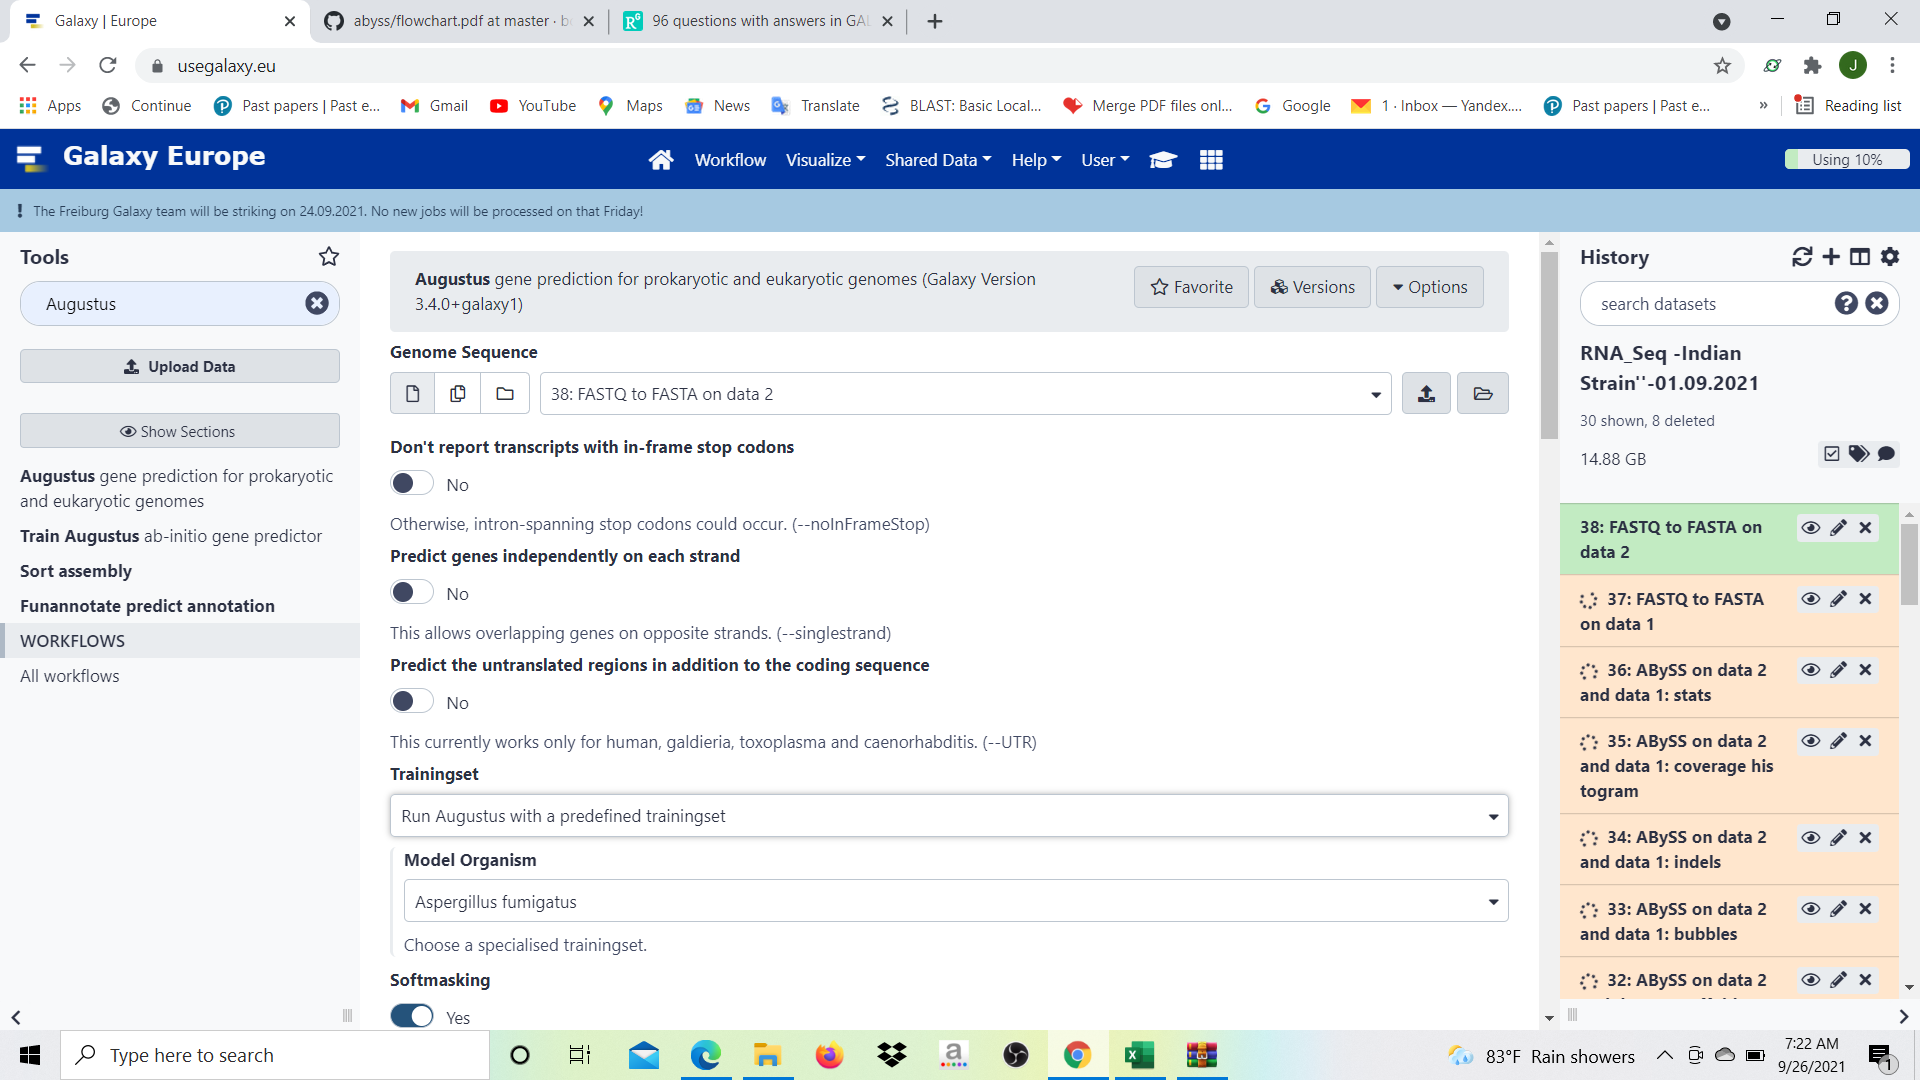Viewport: 1920px width, 1080px height.
Task: Create new history with plus icon
Action: coord(1831,257)
